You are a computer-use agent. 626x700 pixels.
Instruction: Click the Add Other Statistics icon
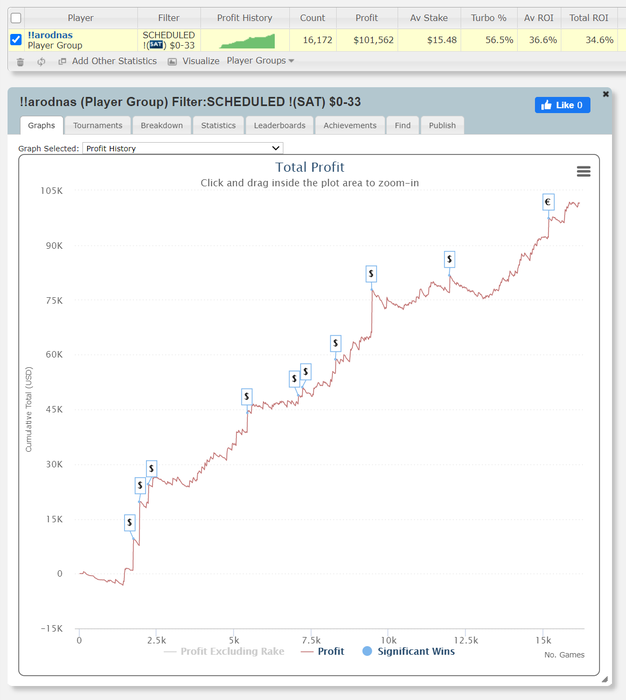tap(62, 61)
